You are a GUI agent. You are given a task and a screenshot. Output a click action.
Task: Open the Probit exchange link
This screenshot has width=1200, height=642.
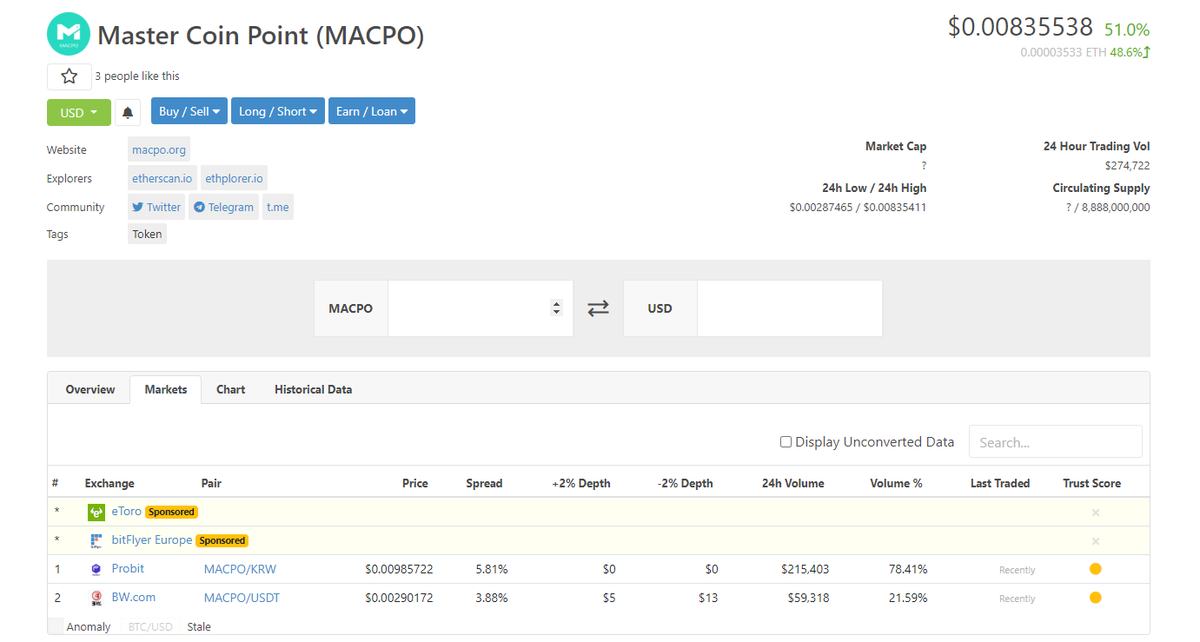tap(128, 568)
